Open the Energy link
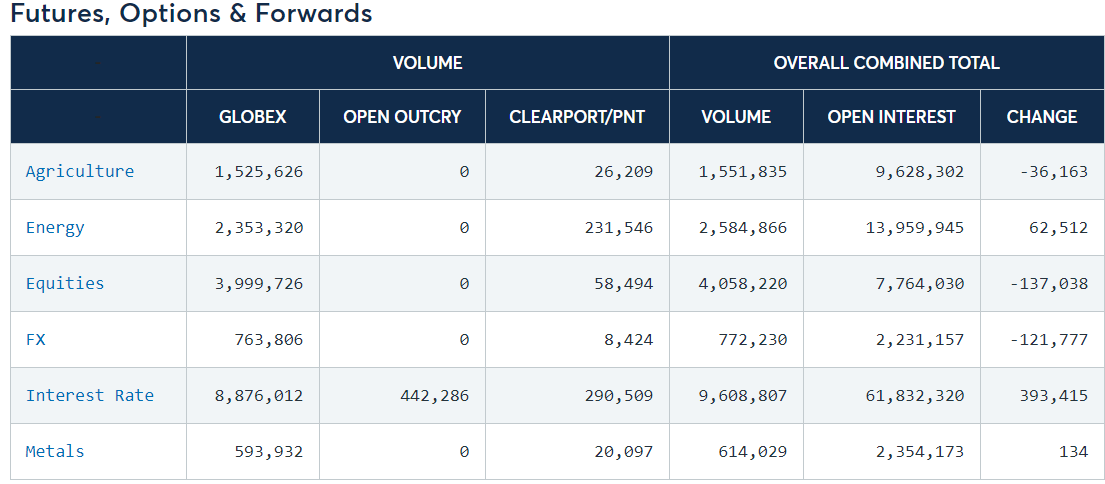The height and width of the screenshot is (484, 1105). point(55,227)
